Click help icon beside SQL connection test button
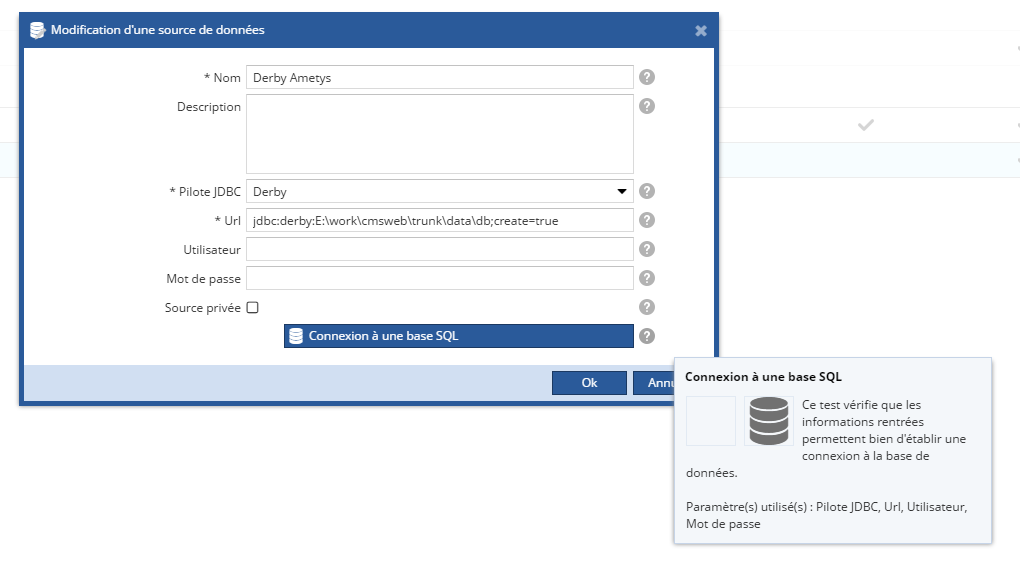1020x571 pixels. click(x=647, y=336)
